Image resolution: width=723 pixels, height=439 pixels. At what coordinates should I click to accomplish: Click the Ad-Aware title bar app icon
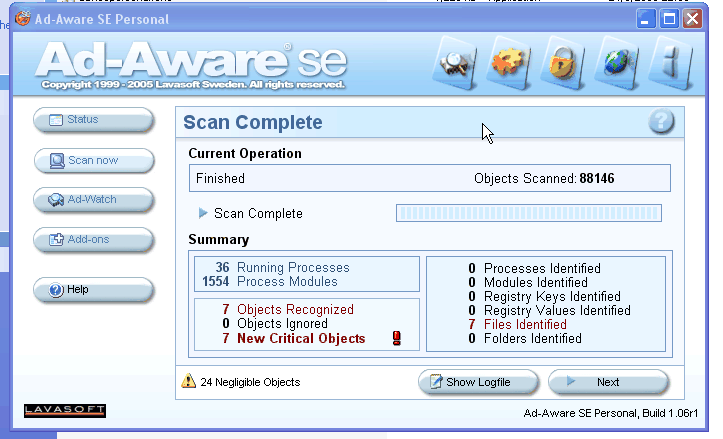[x=23, y=19]
